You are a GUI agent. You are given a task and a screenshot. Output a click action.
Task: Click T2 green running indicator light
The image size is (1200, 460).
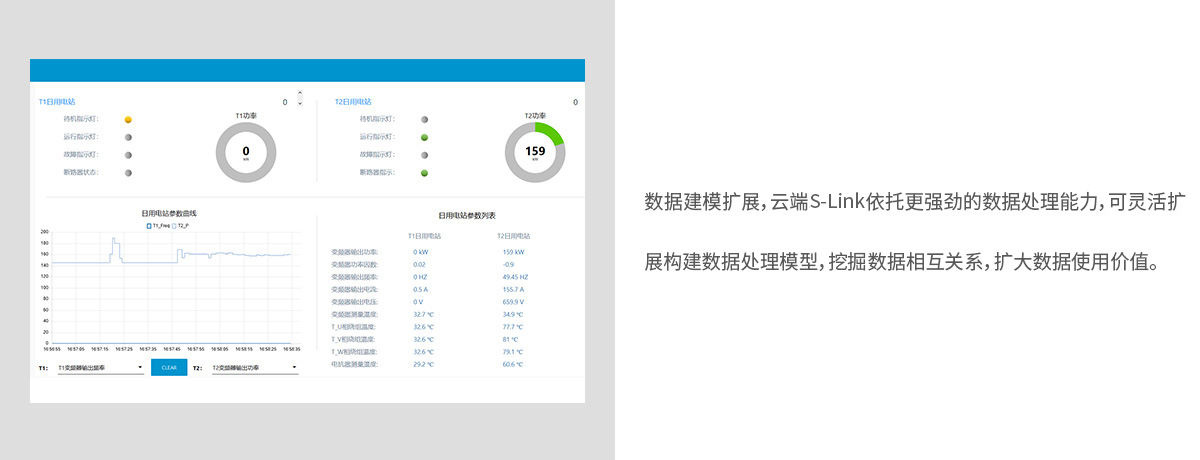click(x=424, y=137)
